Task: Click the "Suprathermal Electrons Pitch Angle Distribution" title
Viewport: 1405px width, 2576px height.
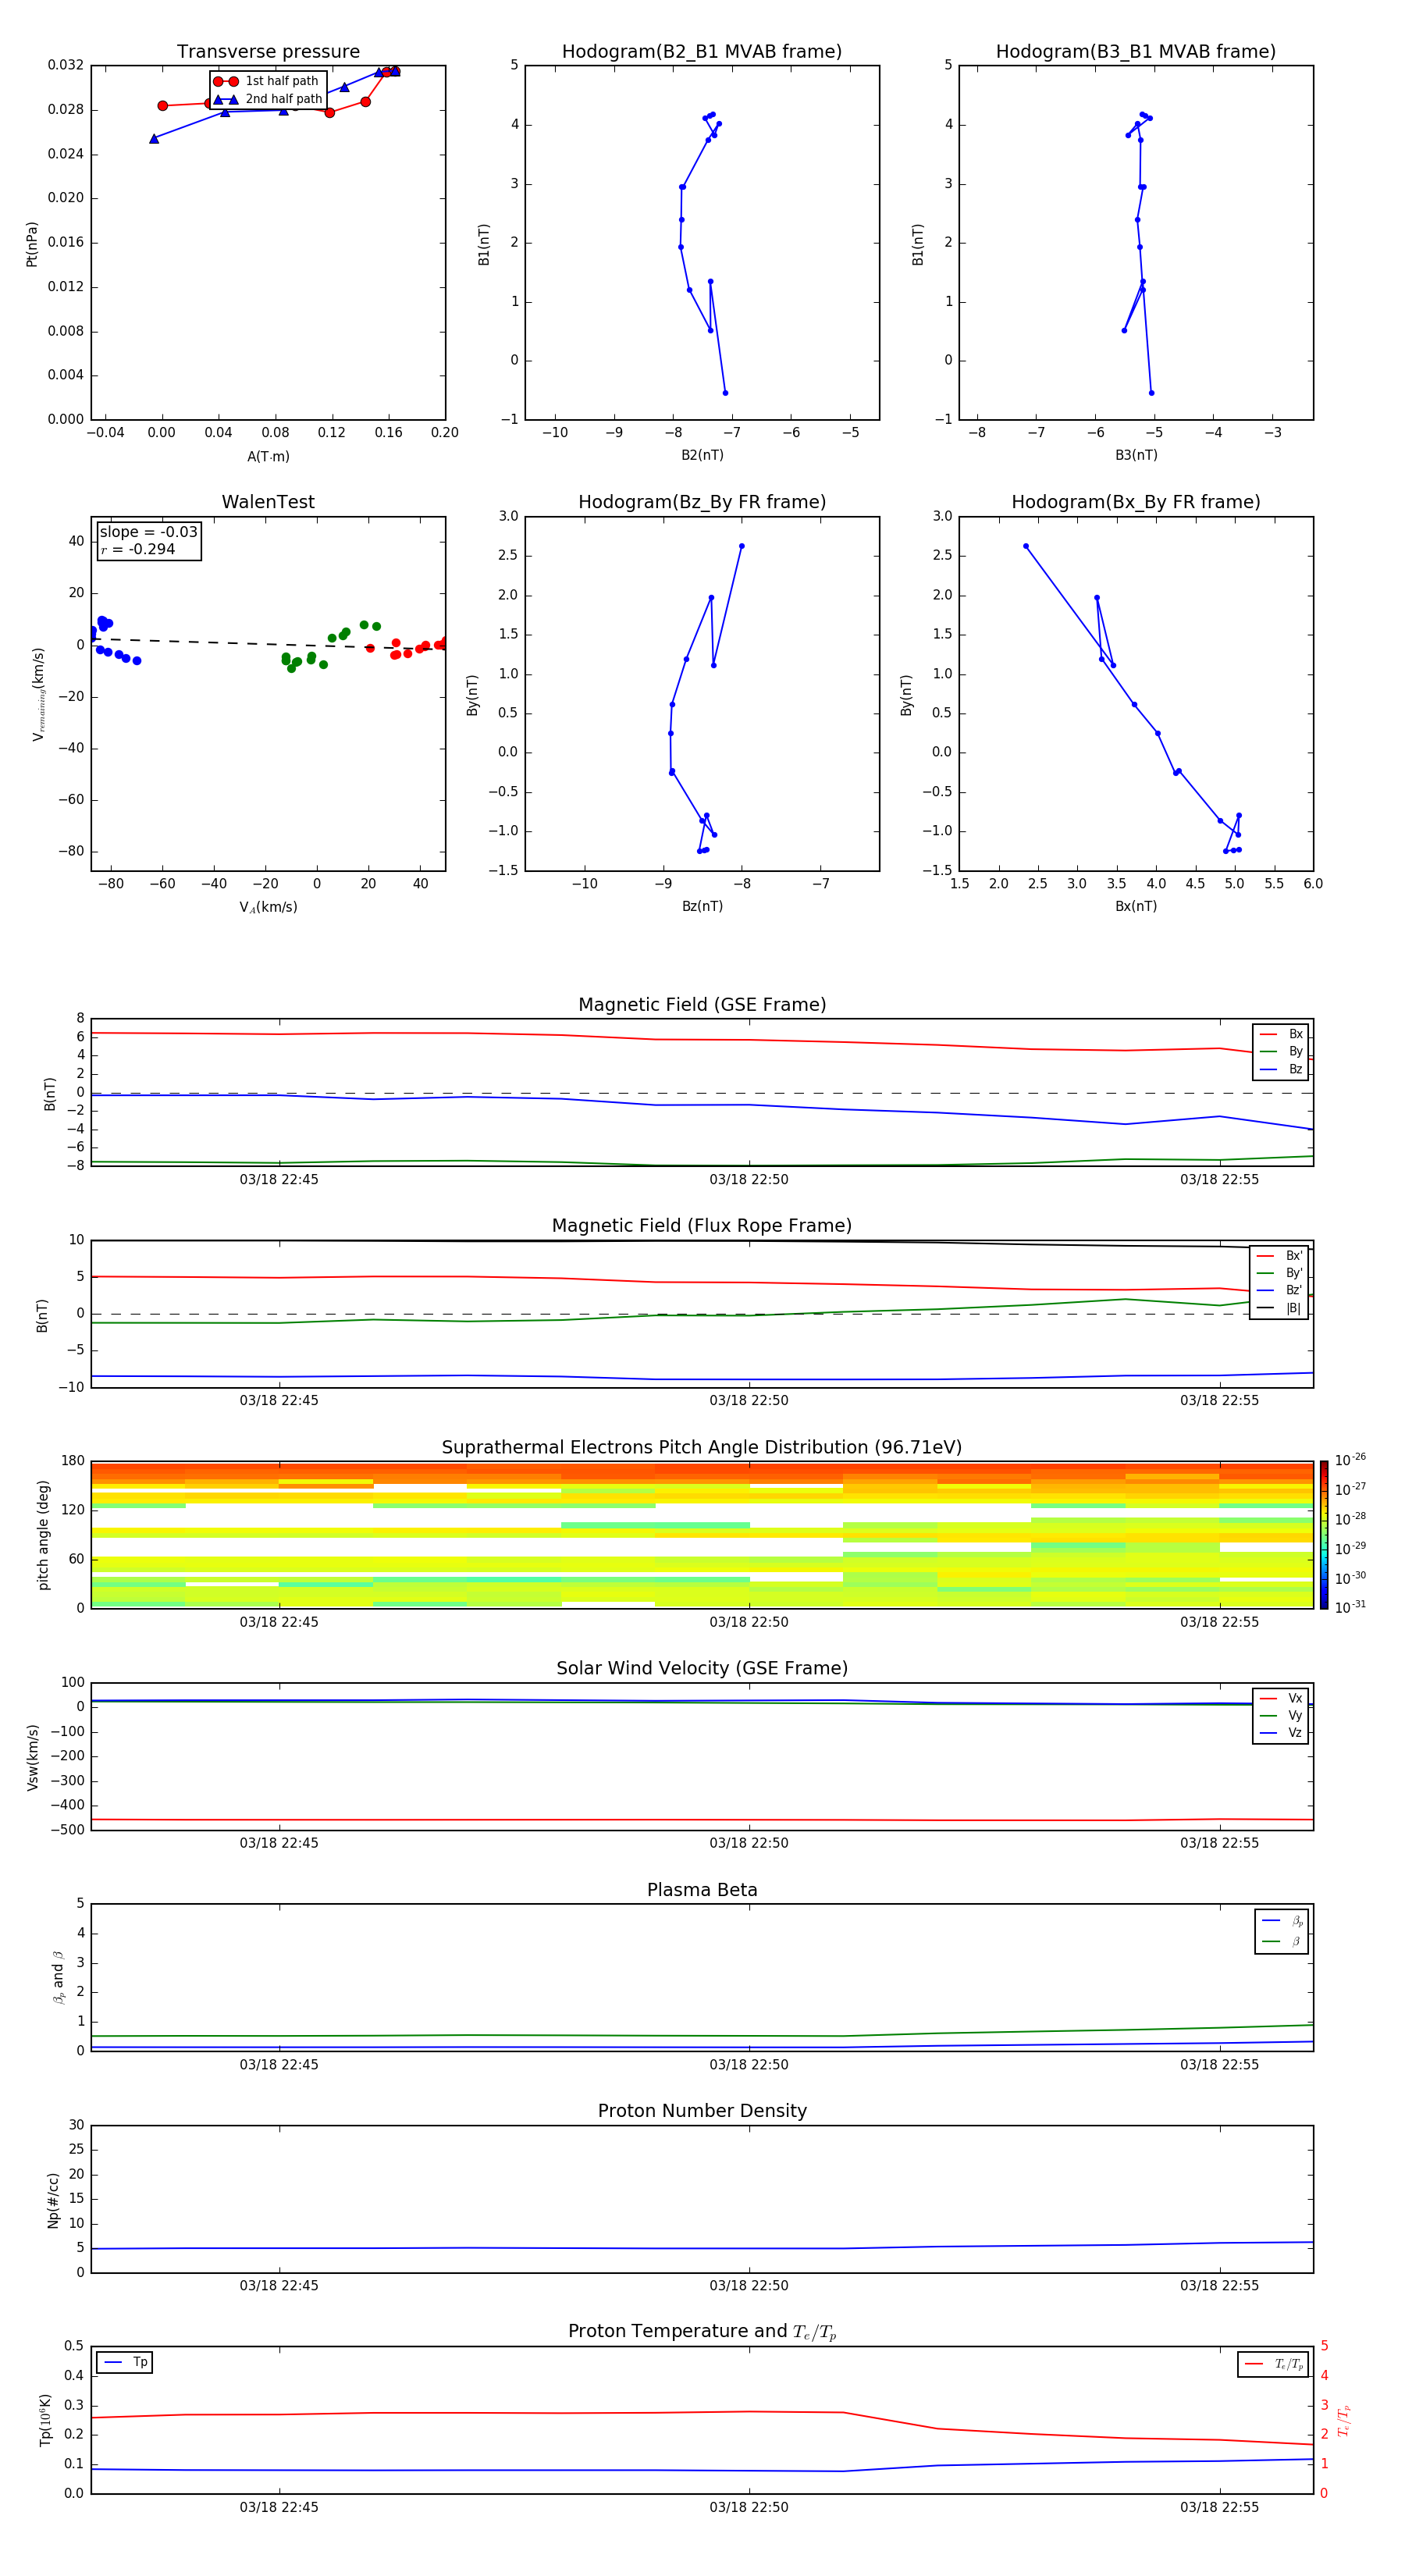Action: (x=702, y=1447)
